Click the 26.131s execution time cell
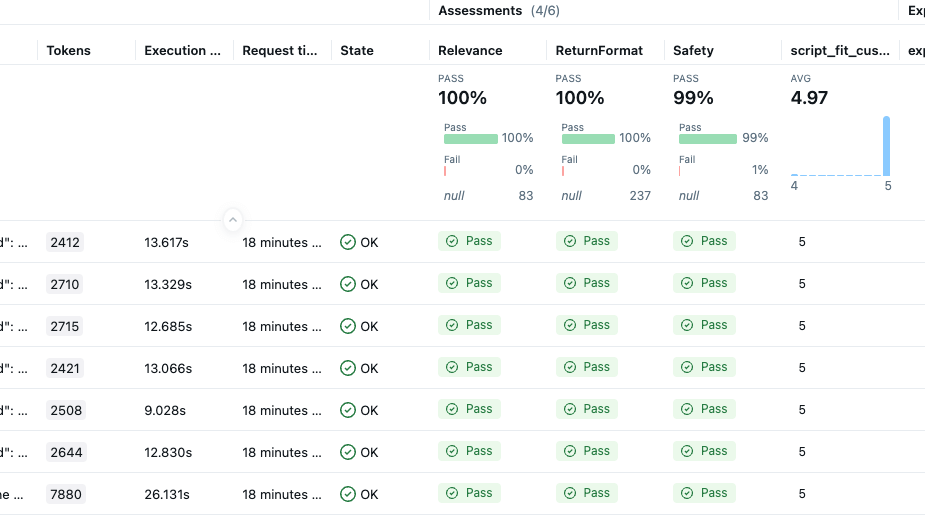The height and width of the screenshot is (516, 925). coord(168,494)
